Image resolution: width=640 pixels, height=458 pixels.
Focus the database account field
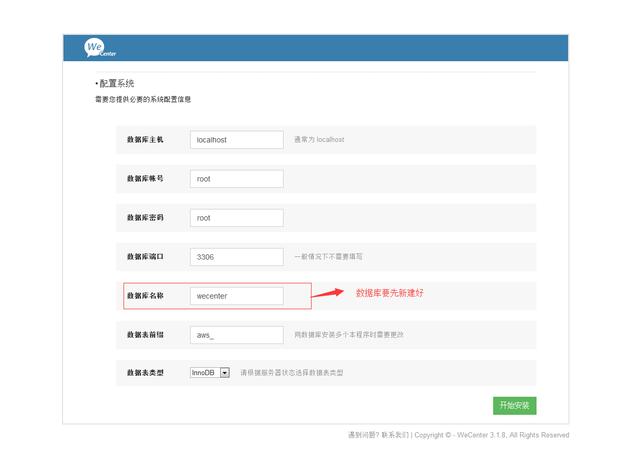(237, 179)
